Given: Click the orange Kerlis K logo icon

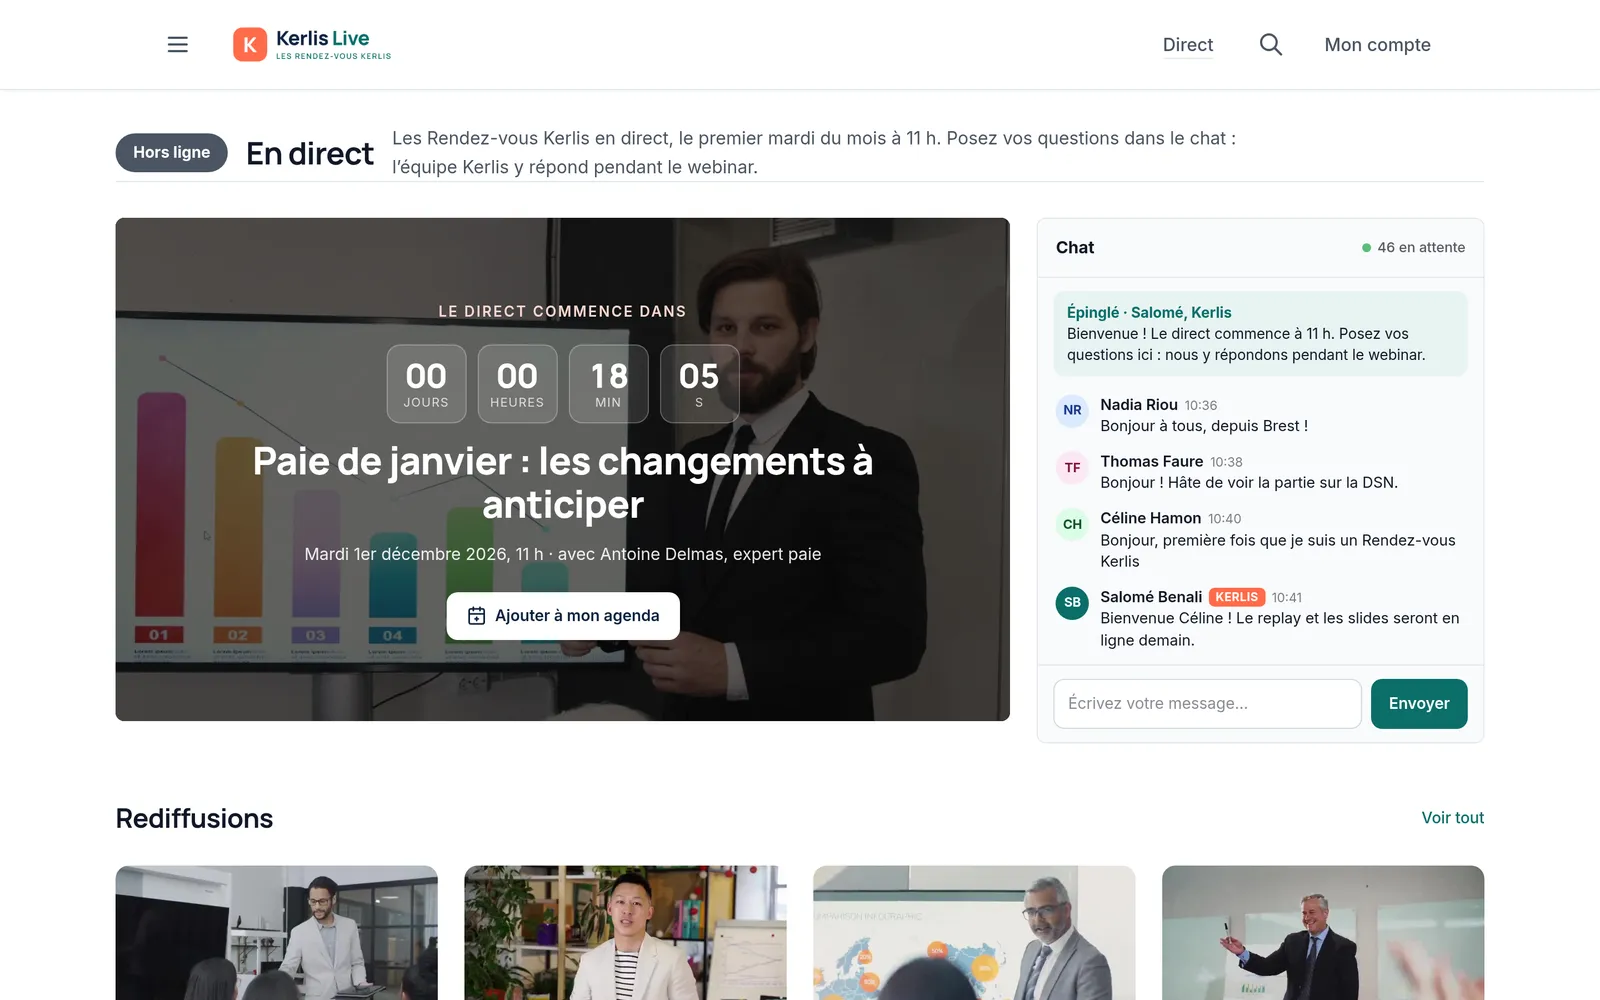Looking at the screenshot, I should pos(250,44).
